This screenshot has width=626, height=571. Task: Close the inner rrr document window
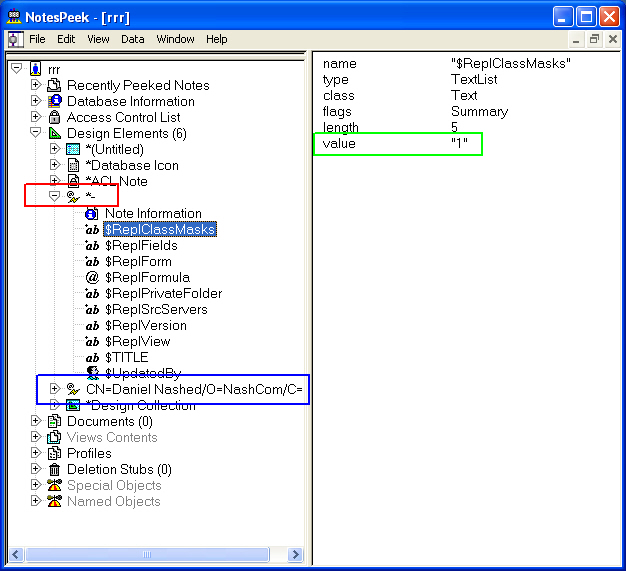pos(613,39)
